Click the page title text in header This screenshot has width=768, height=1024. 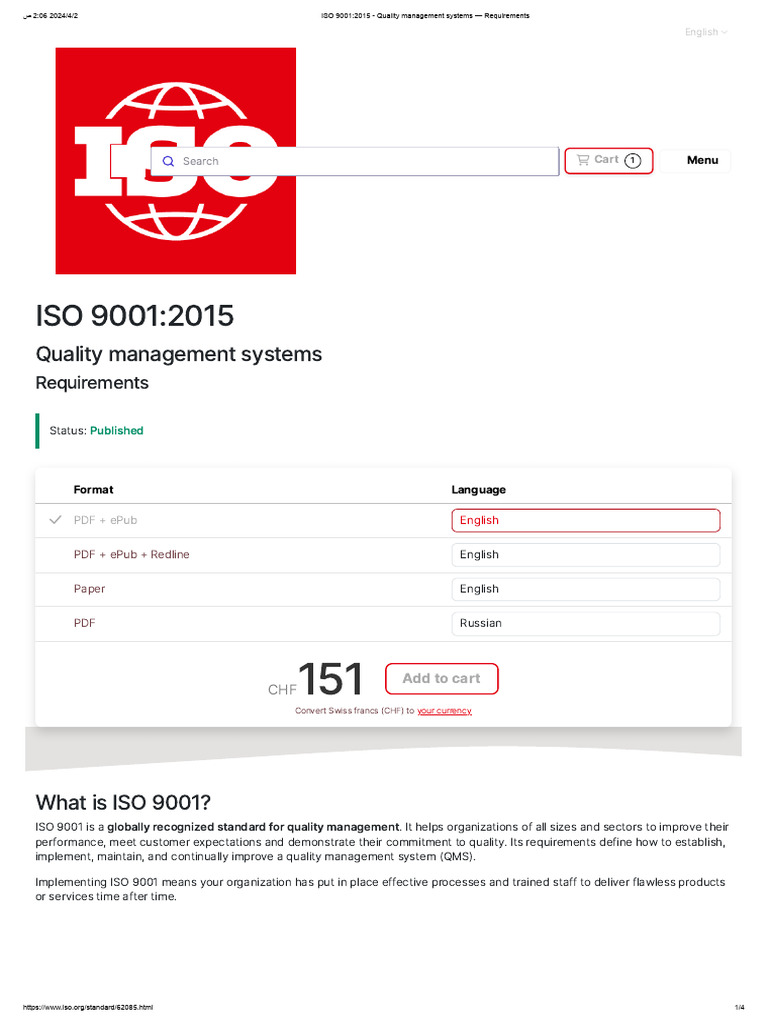click(x=425, y=16)
